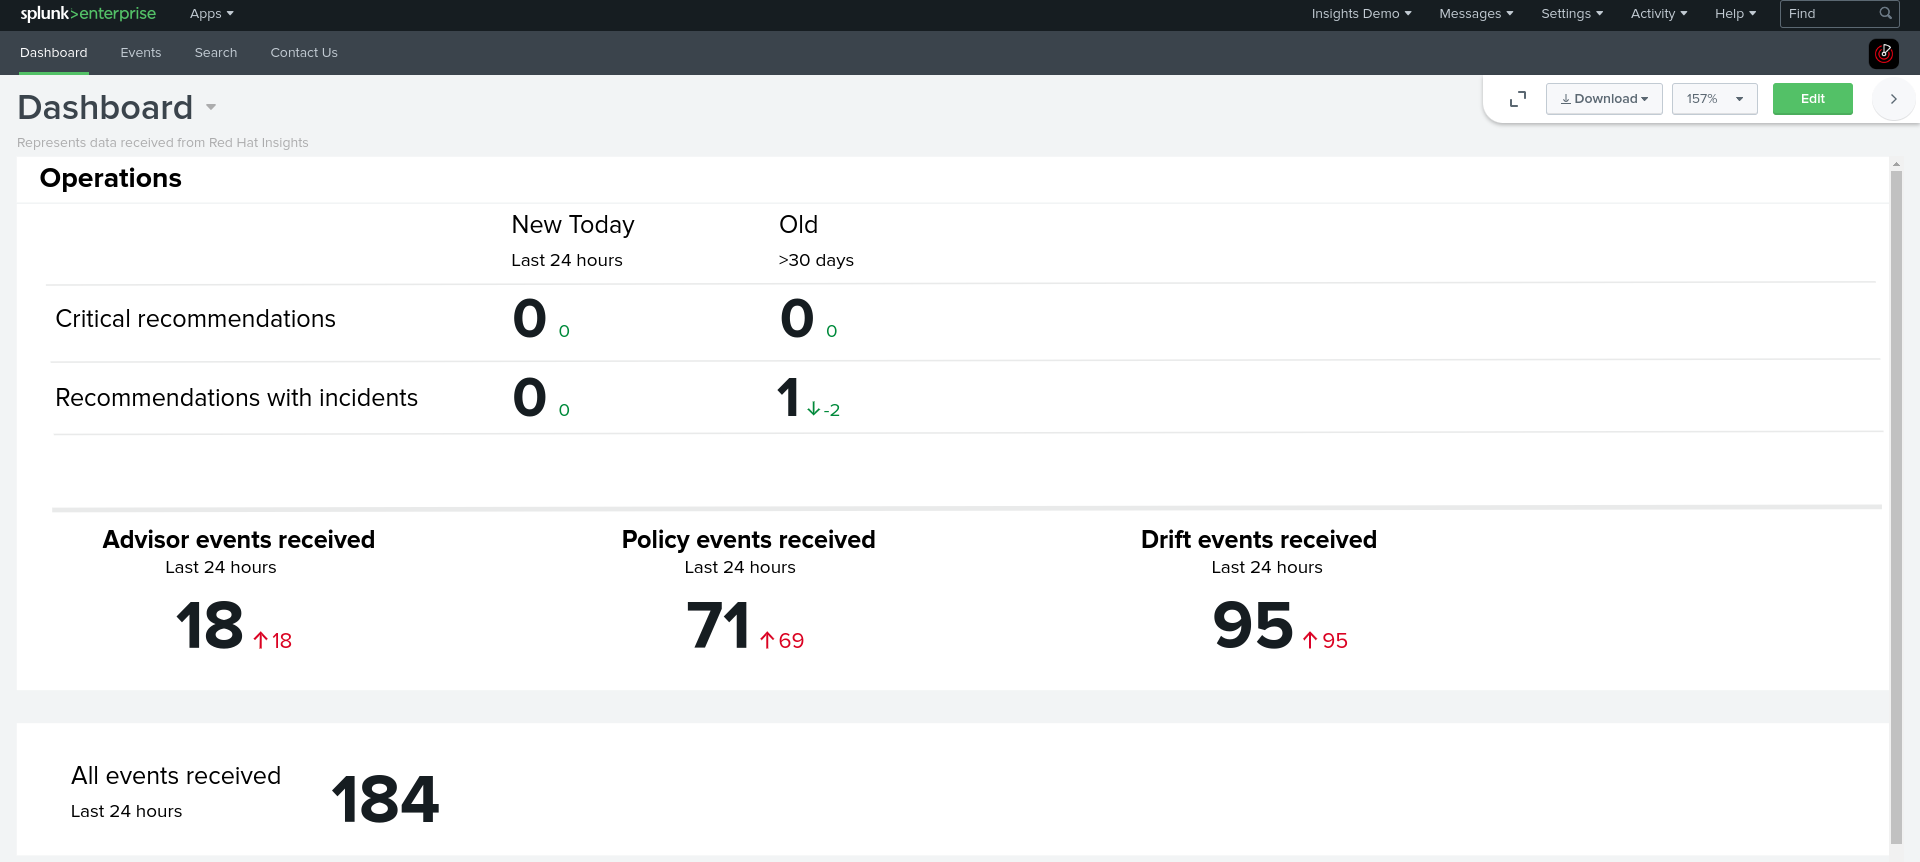
Task: Click the Recommendations with incidents label
Action: click(x=237, y=398)
